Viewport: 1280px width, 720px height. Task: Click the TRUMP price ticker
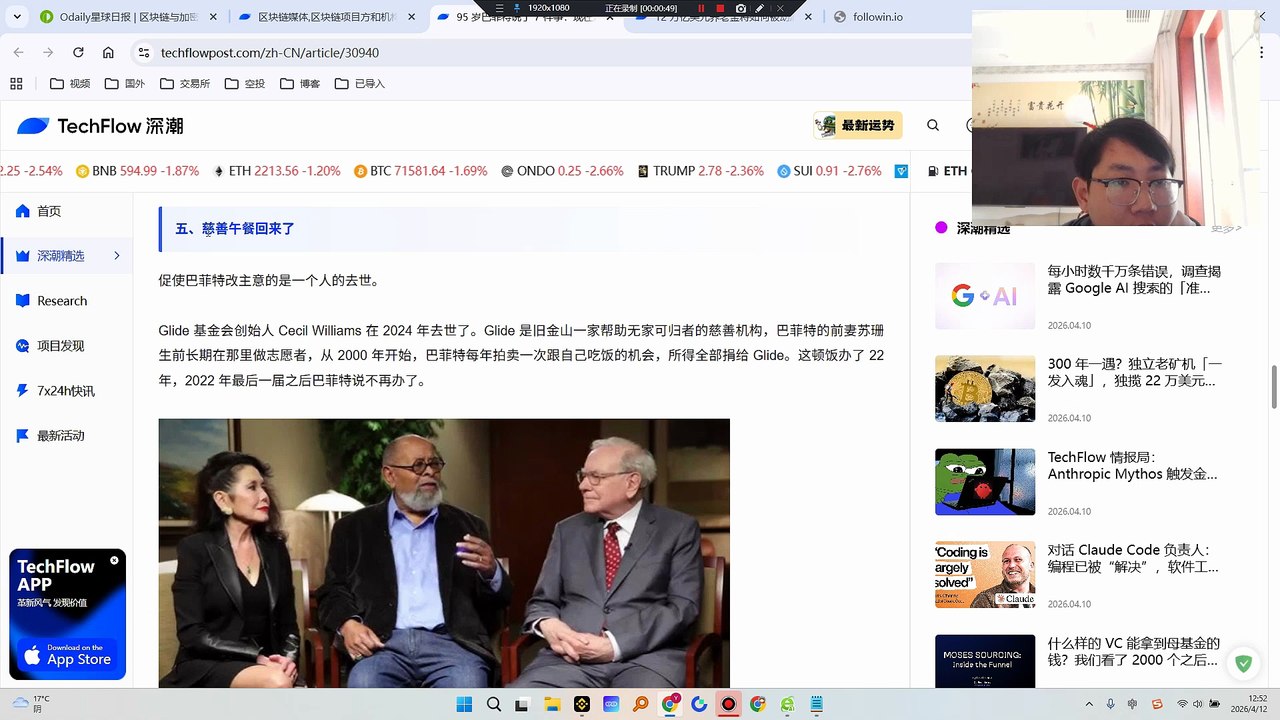tap(700, 171)
